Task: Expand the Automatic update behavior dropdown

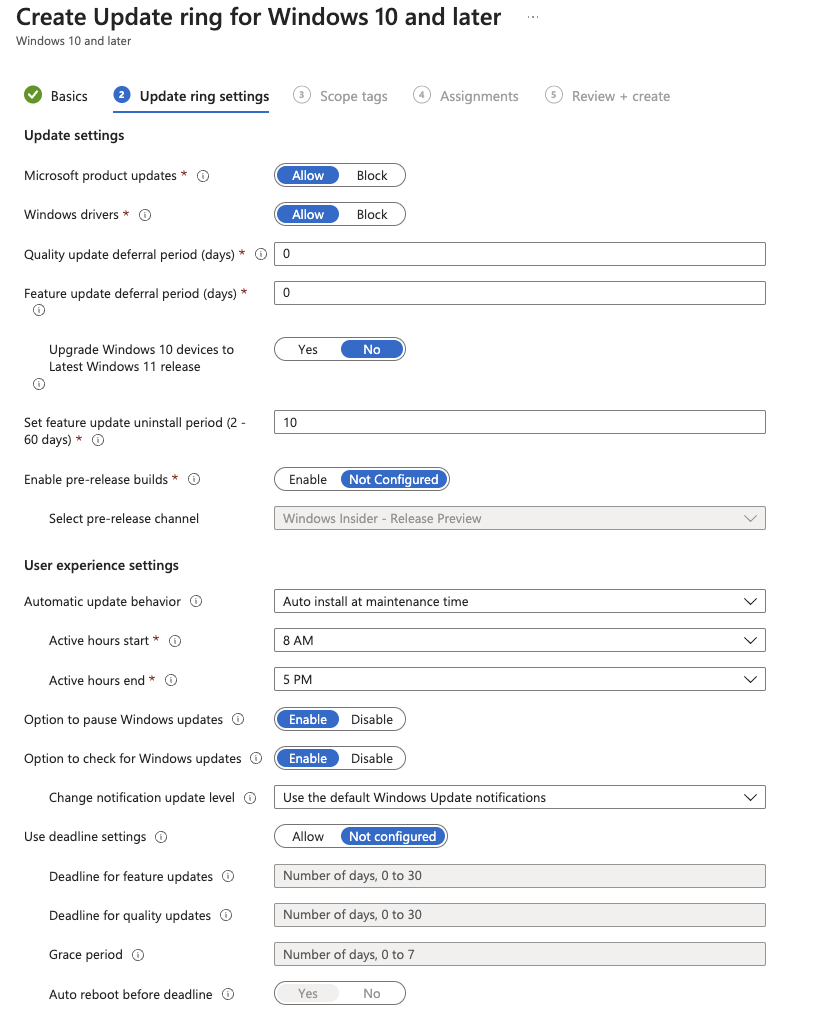Action: coord(519,602)
